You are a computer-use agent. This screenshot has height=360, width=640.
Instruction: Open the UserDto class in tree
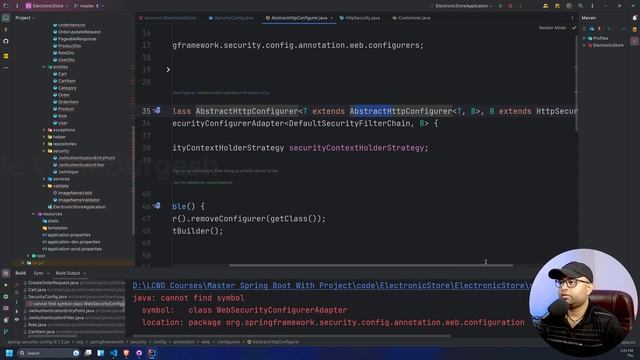pyautogui.click(x=66, y=60)
